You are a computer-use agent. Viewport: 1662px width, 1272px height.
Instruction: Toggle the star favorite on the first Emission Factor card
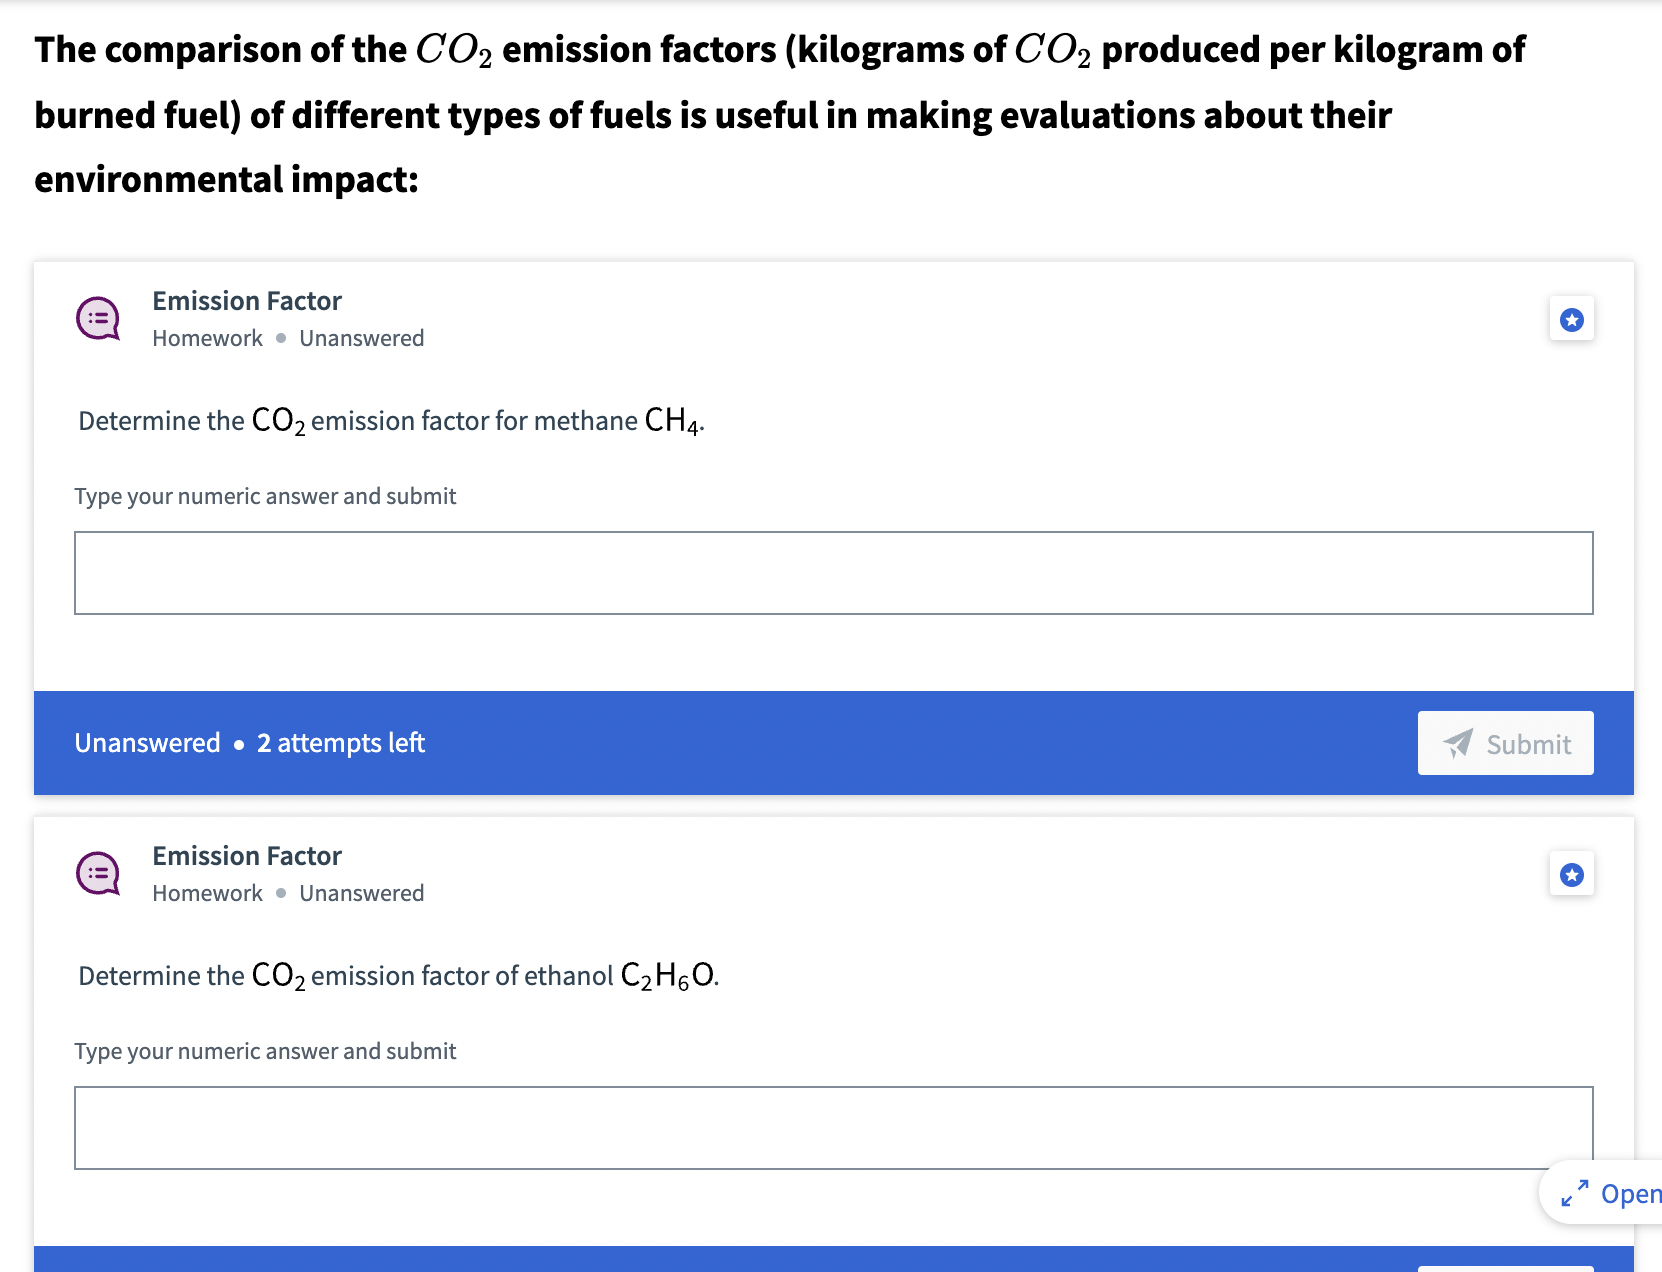(1572, 318)
